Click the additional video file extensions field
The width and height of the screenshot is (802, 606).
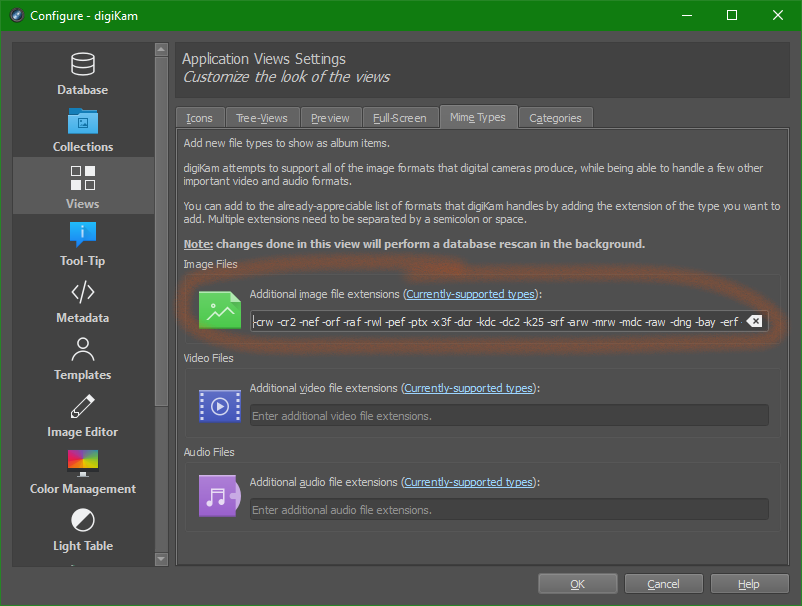509,415
